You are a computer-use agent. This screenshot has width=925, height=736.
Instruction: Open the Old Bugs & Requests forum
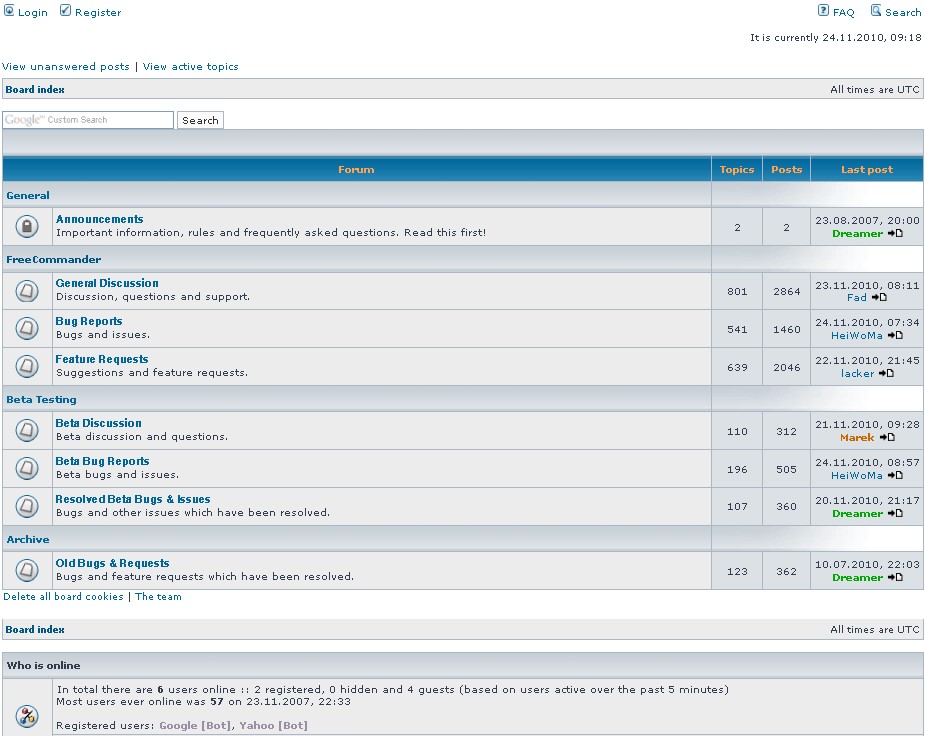[x=112, y=563]
